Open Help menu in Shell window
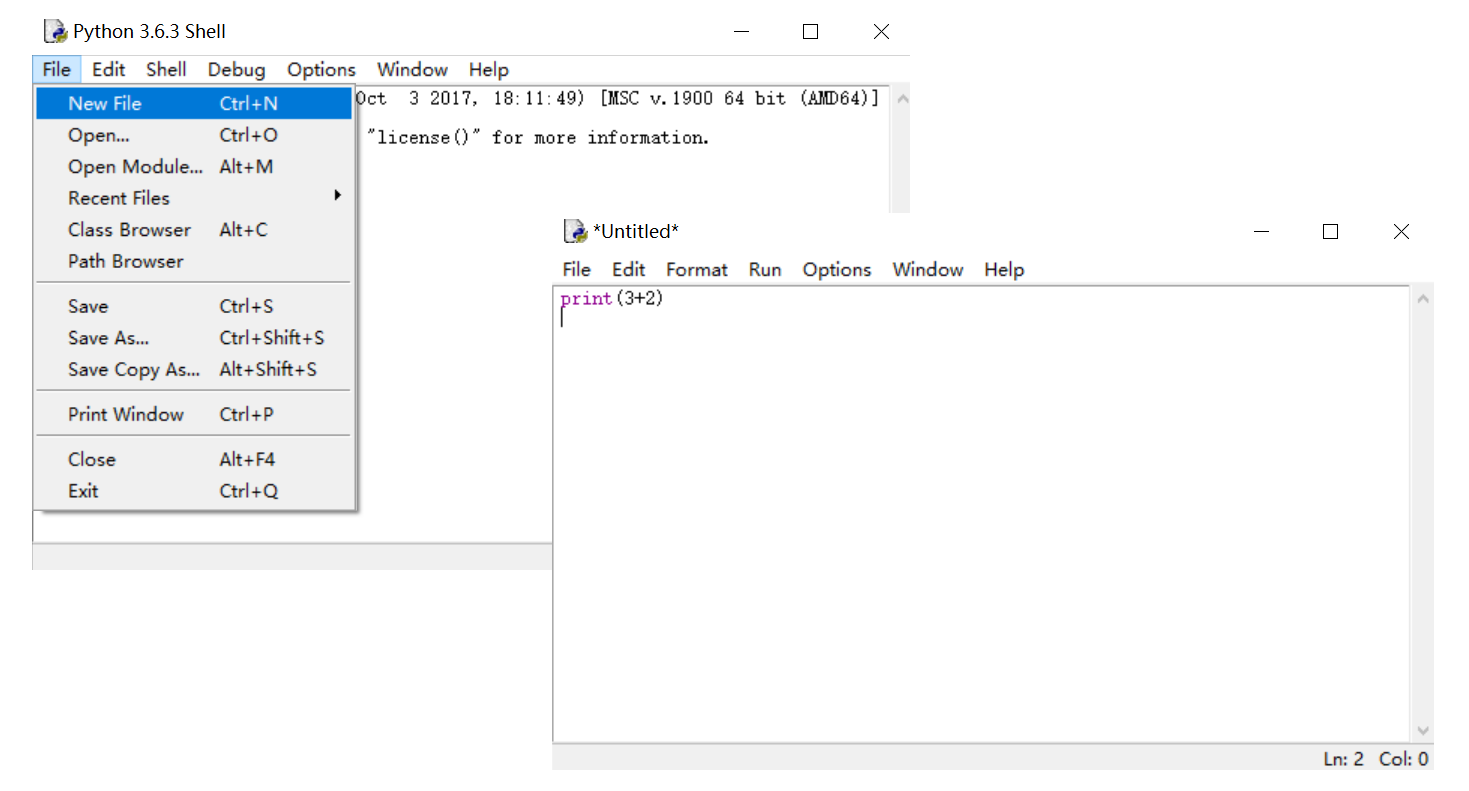1469x791 pixels. click(x=489, y=70)
